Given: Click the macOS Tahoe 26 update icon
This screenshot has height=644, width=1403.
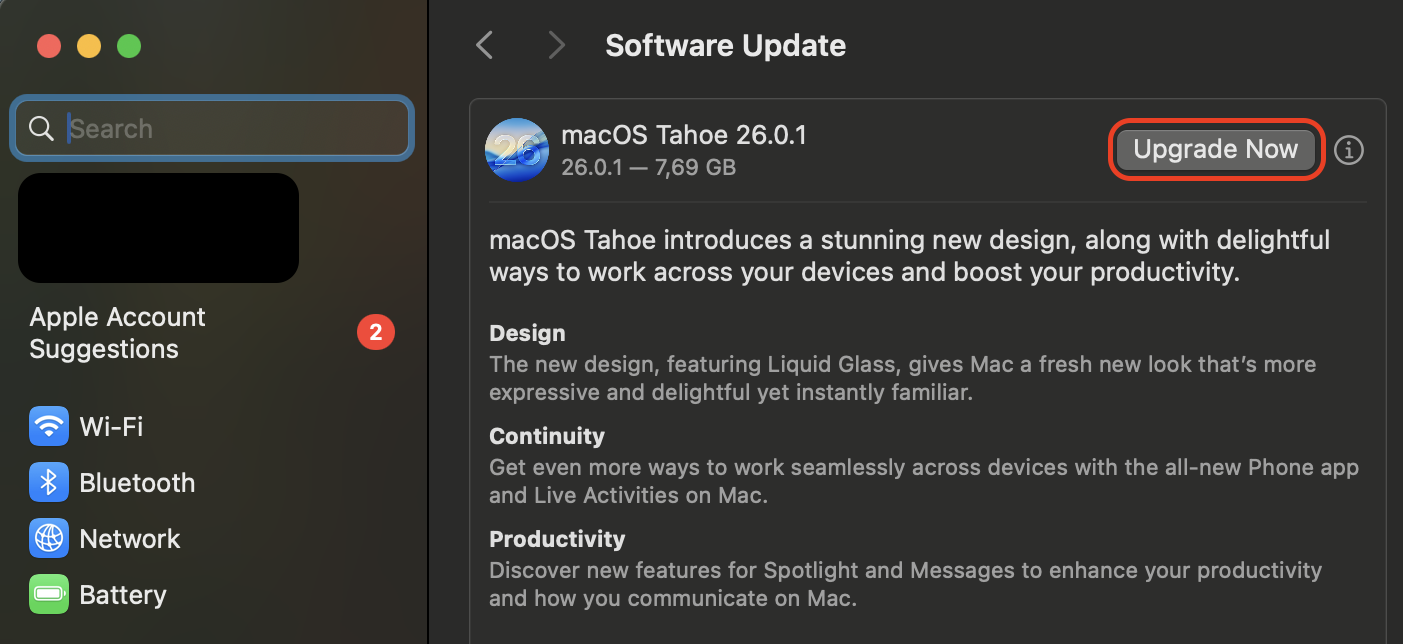Looking at the screenshot, I should click(517, 150).
